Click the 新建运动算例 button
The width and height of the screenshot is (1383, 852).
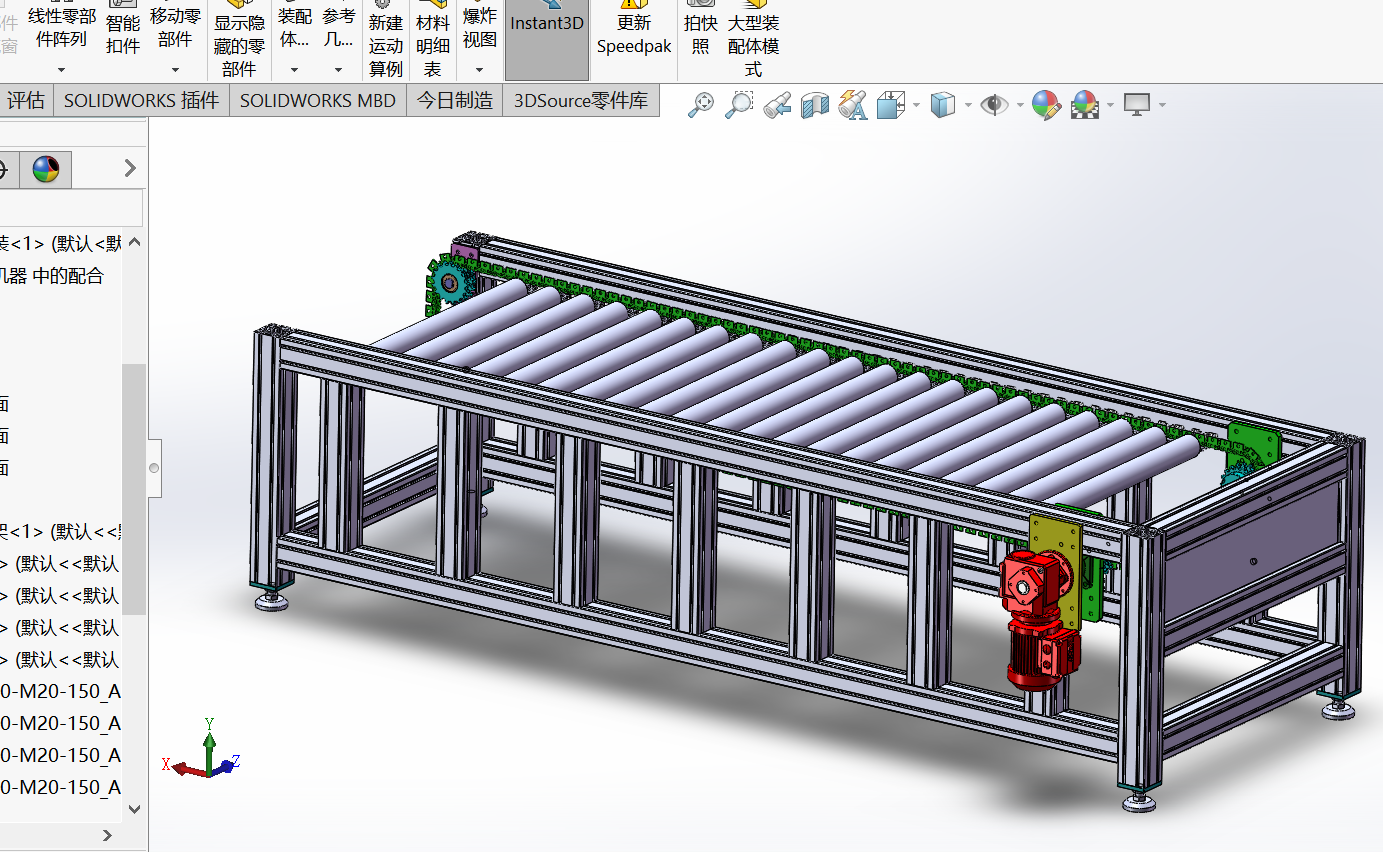tap(386, 40)
